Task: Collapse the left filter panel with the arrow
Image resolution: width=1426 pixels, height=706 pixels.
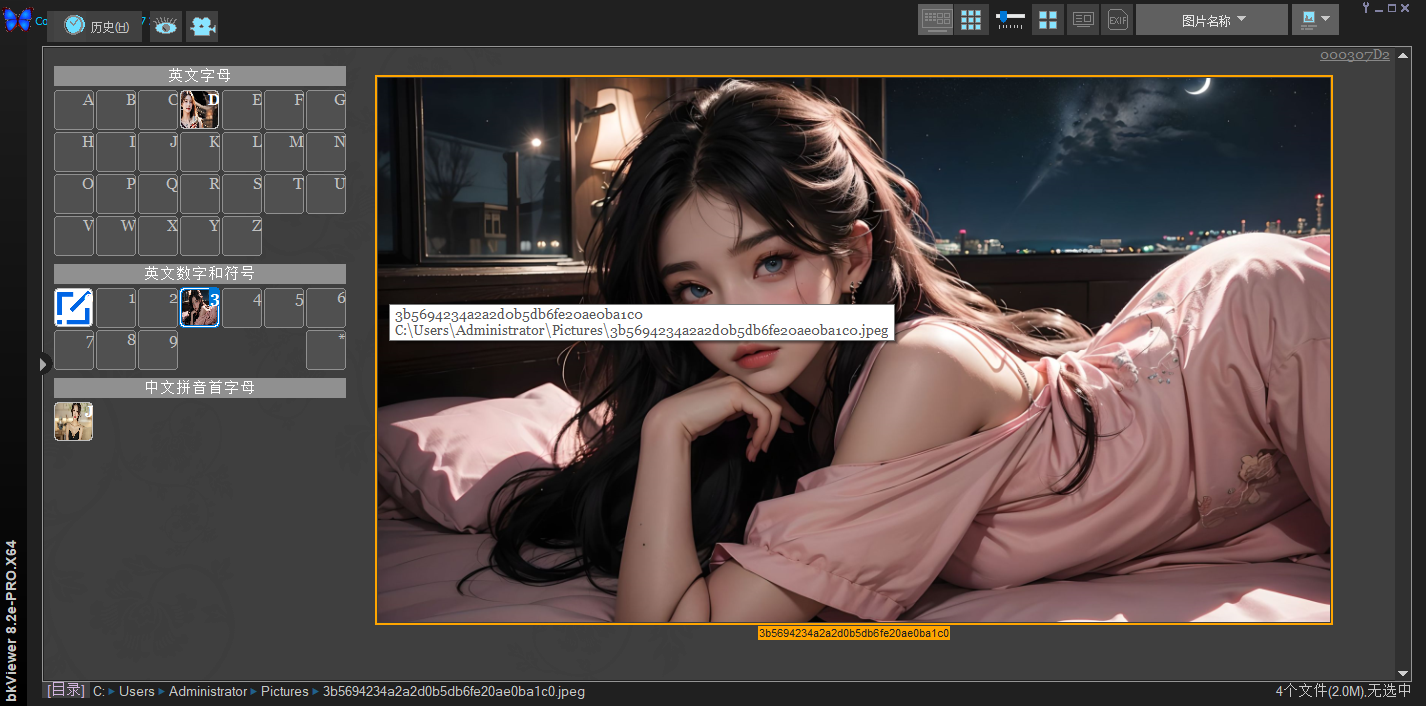Action: 43,364
